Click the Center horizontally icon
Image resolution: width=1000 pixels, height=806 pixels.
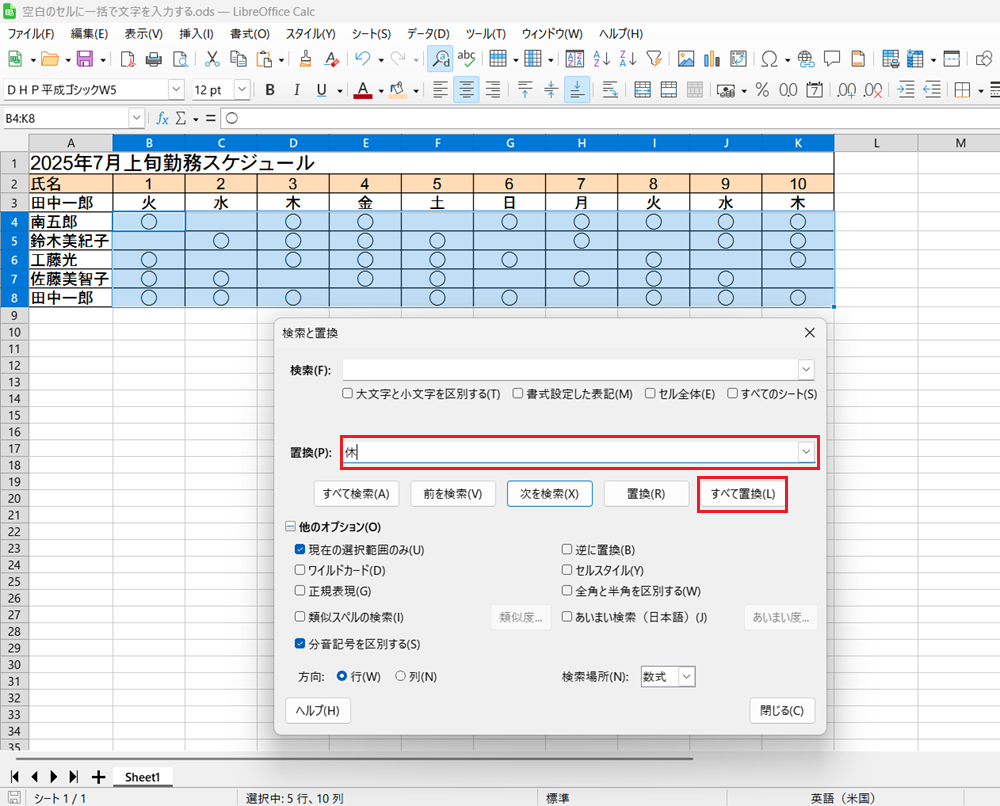(x=466, y=90)
